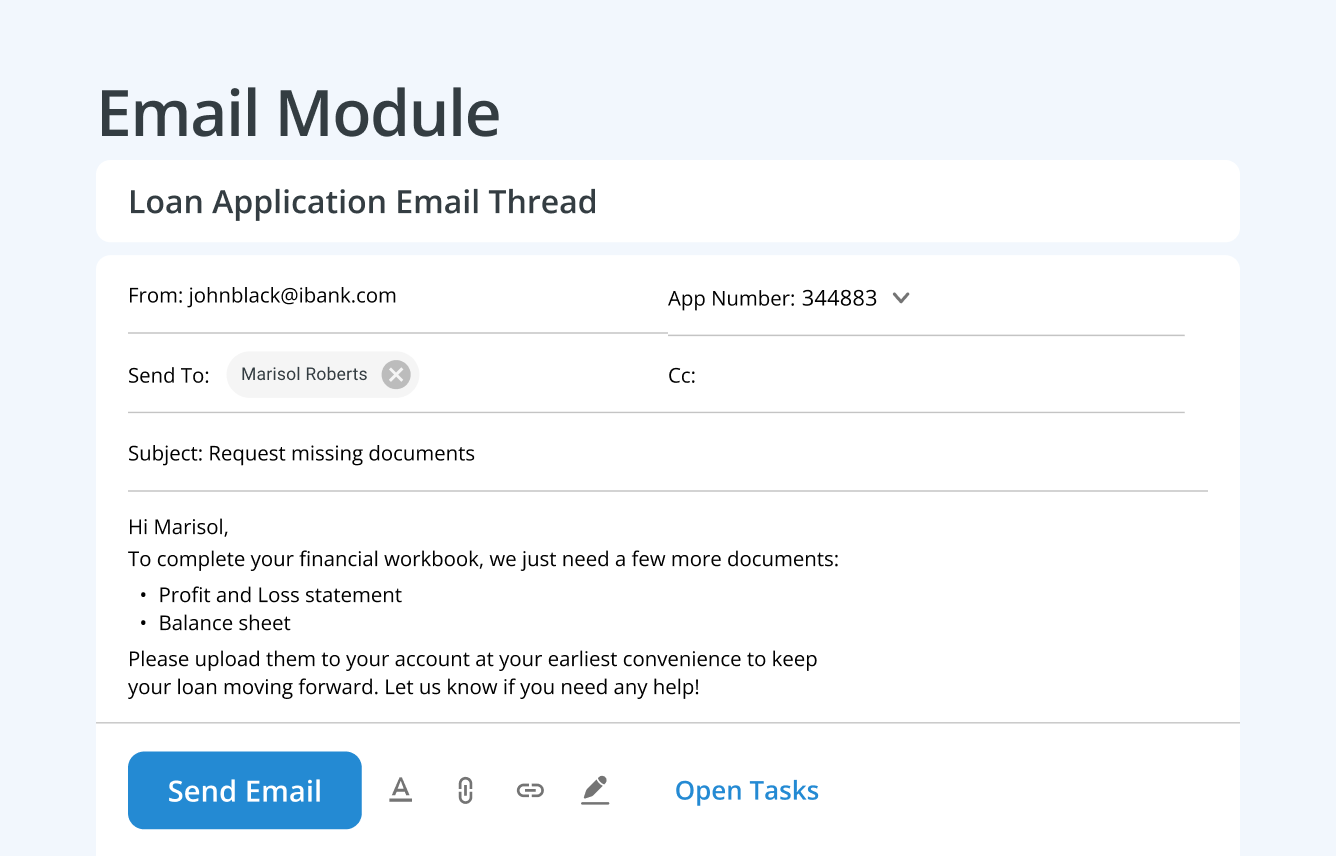Place cursor on the 'Hi Marisol,' greeting

[178, 526]
